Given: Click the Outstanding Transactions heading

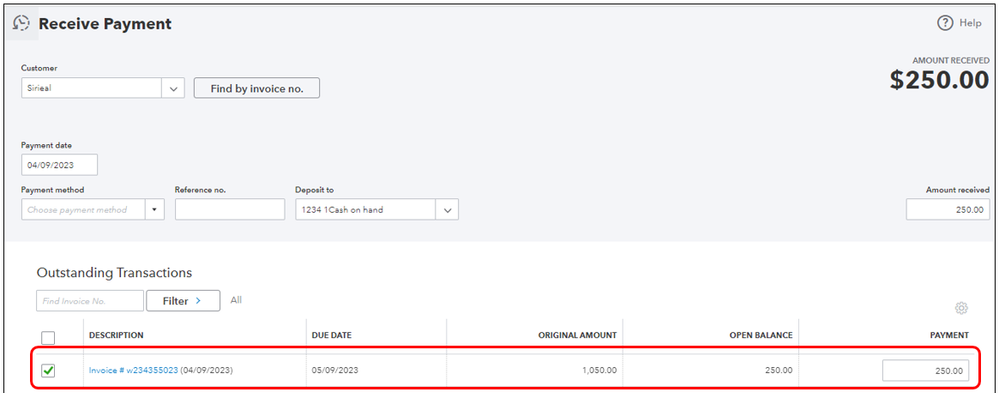Looking at the screenshot, I should point(114,273).
